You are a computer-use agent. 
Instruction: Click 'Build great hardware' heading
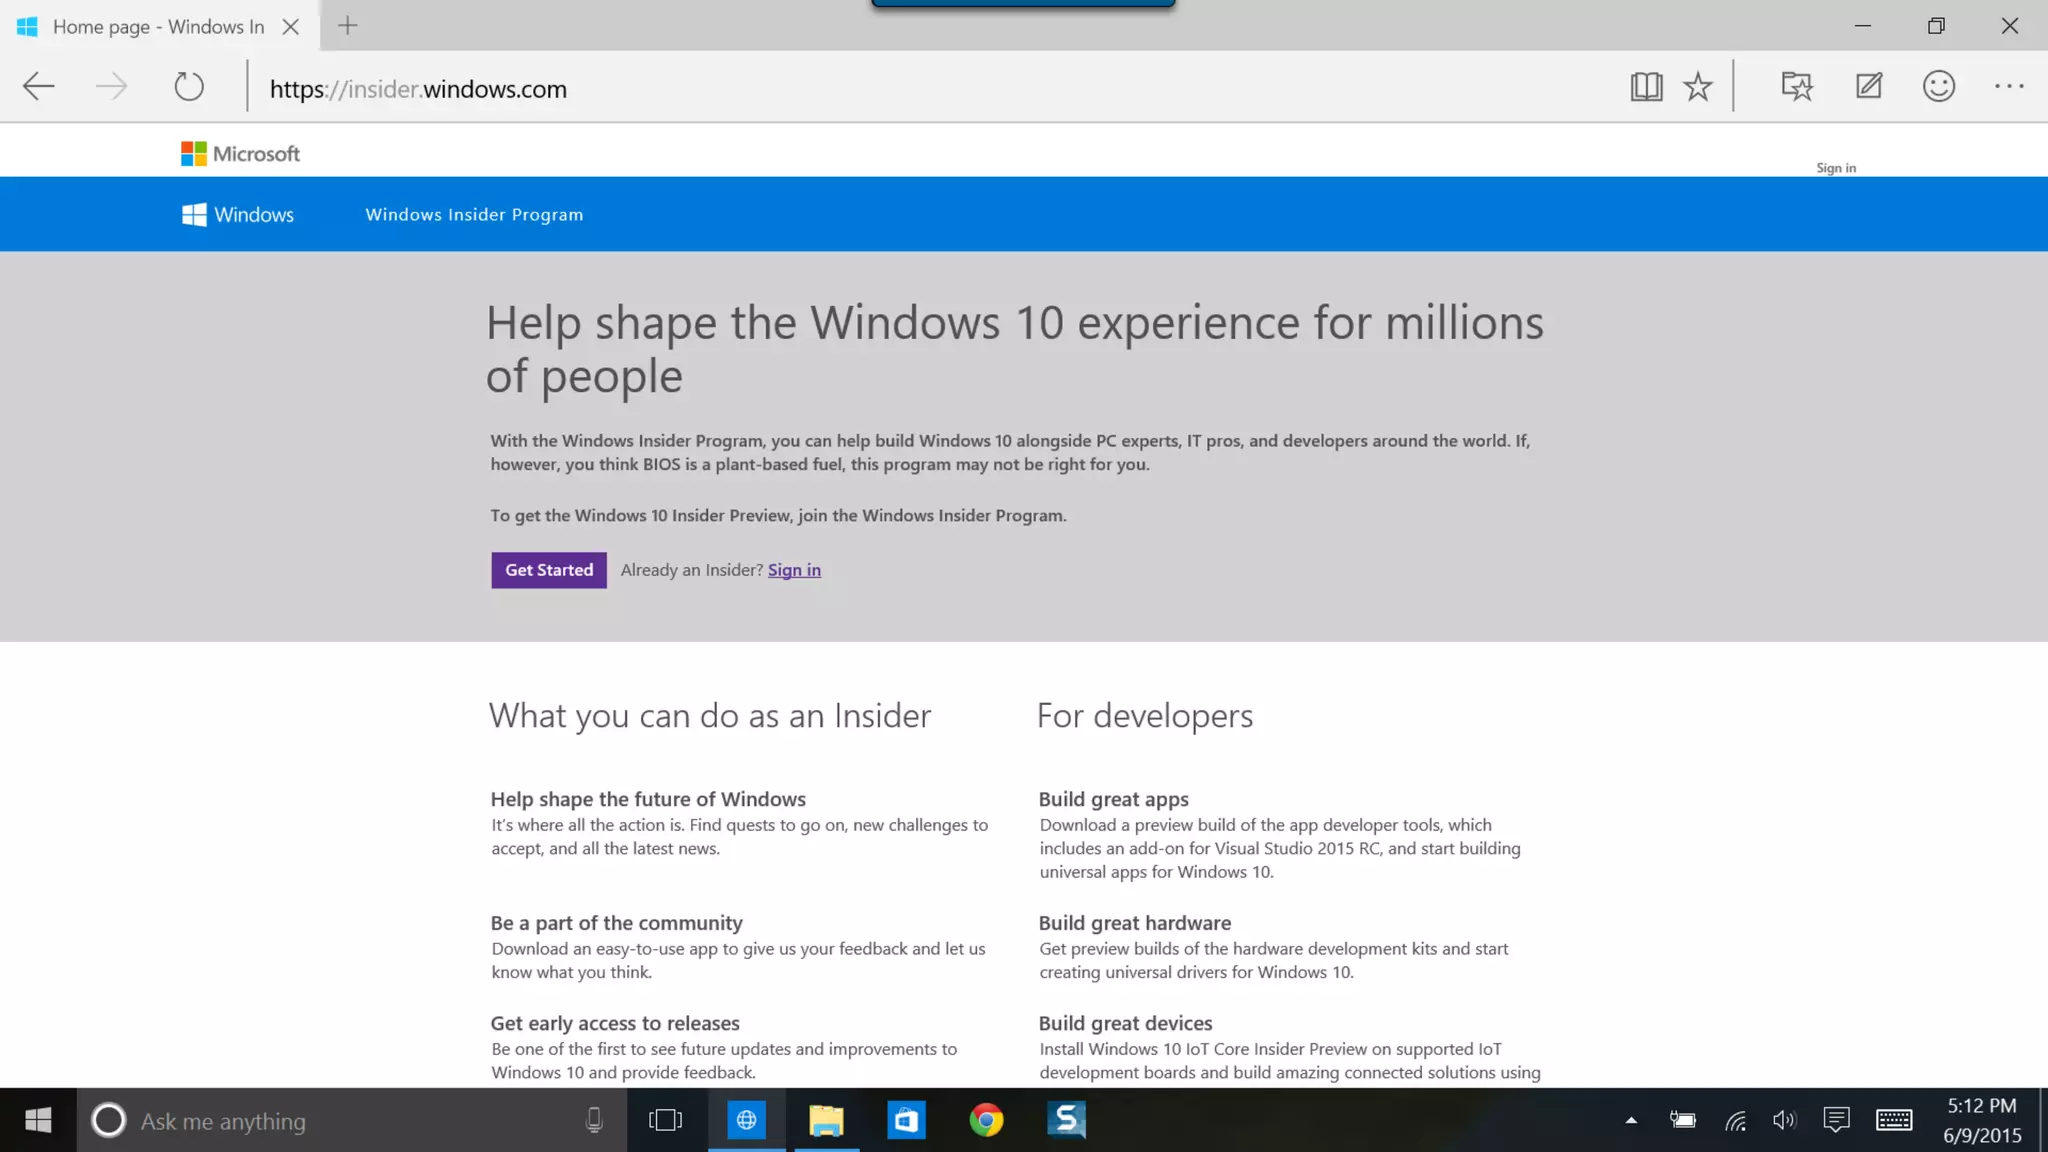coord(1134,923)
